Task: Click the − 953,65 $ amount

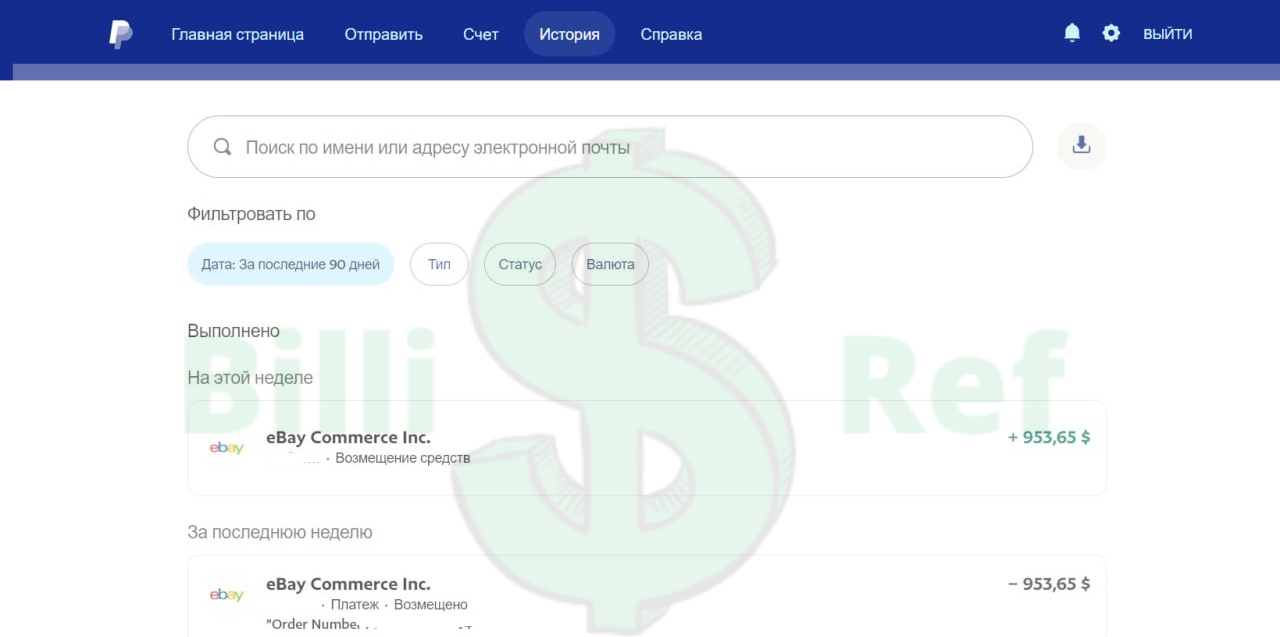Action: point(1049,584)
